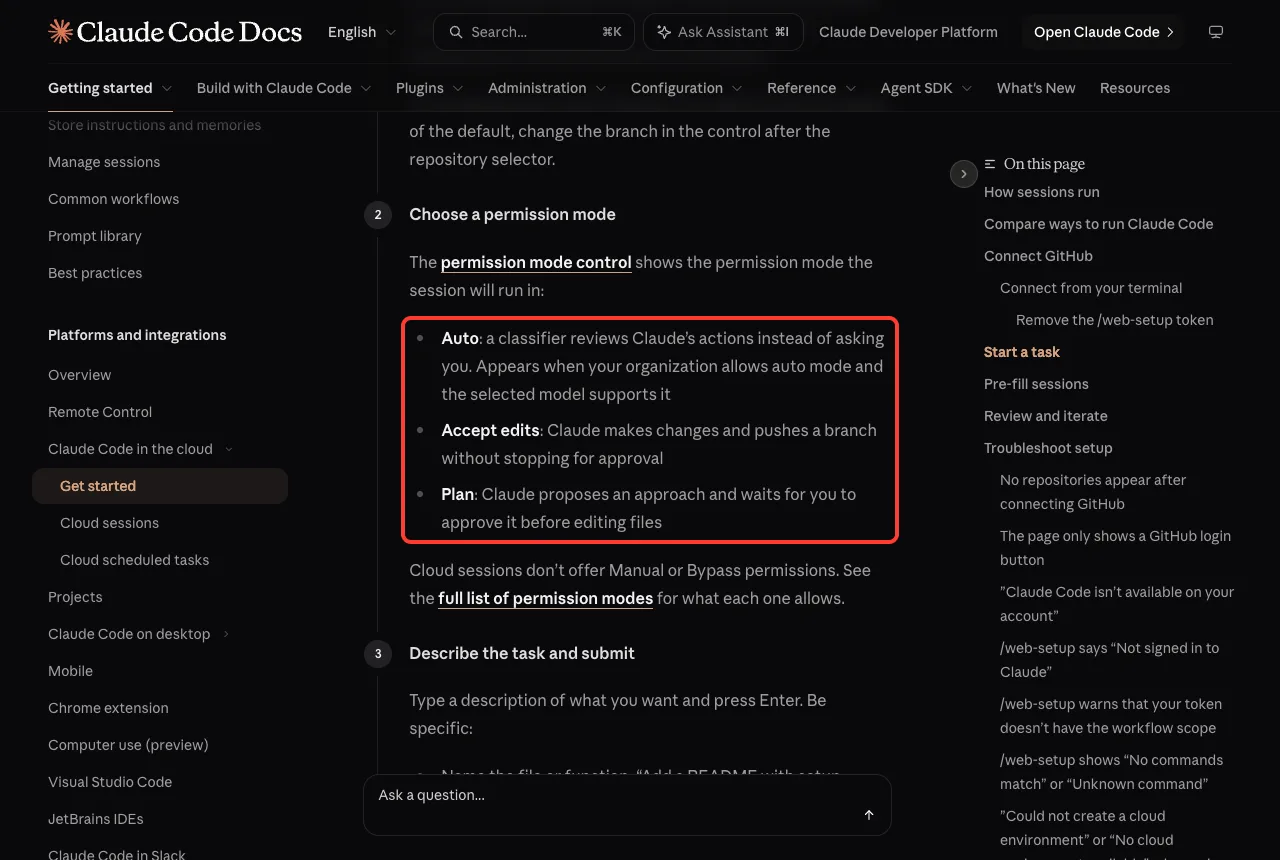Click the Claude Code Docs logo
Image resolution: width=1280 pixels, height=860 pixels.
click(175, 32)
